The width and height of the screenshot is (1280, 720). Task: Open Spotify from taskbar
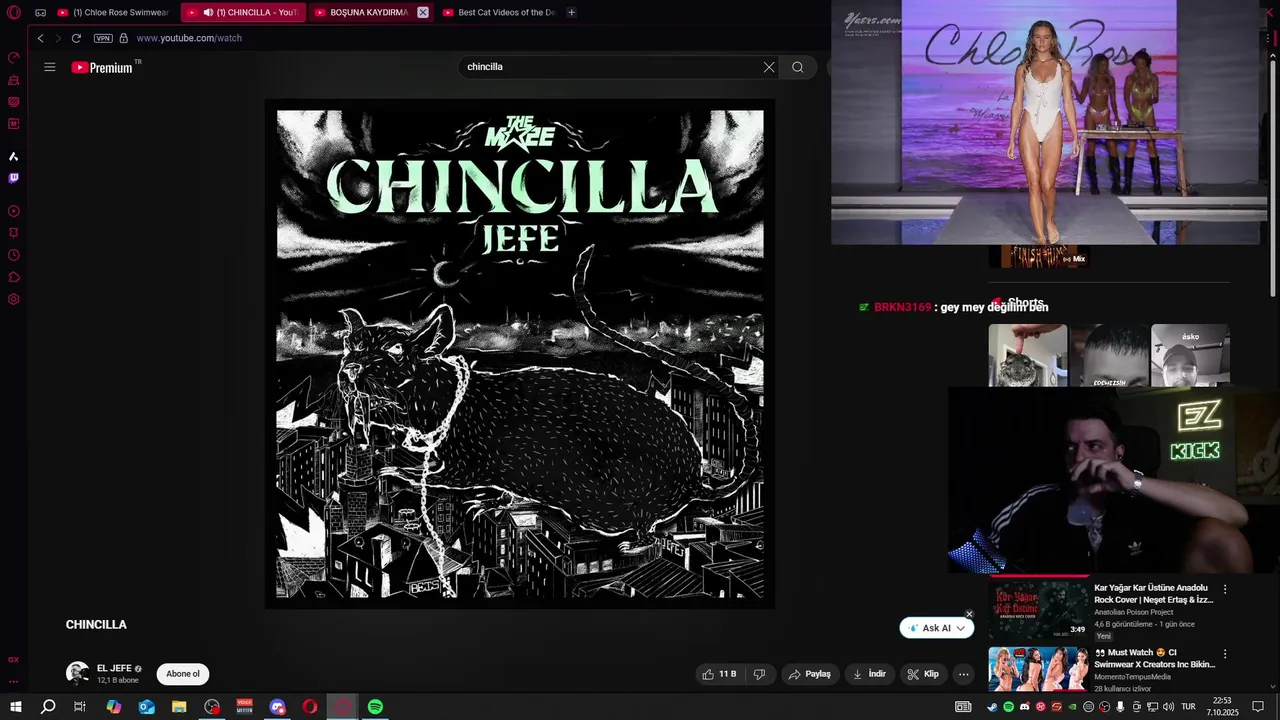[375, 707]
